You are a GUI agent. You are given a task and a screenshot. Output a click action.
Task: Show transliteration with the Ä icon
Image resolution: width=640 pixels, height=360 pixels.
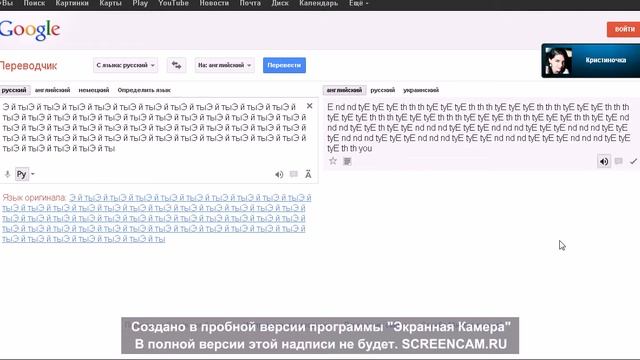(x=308, y=175)
